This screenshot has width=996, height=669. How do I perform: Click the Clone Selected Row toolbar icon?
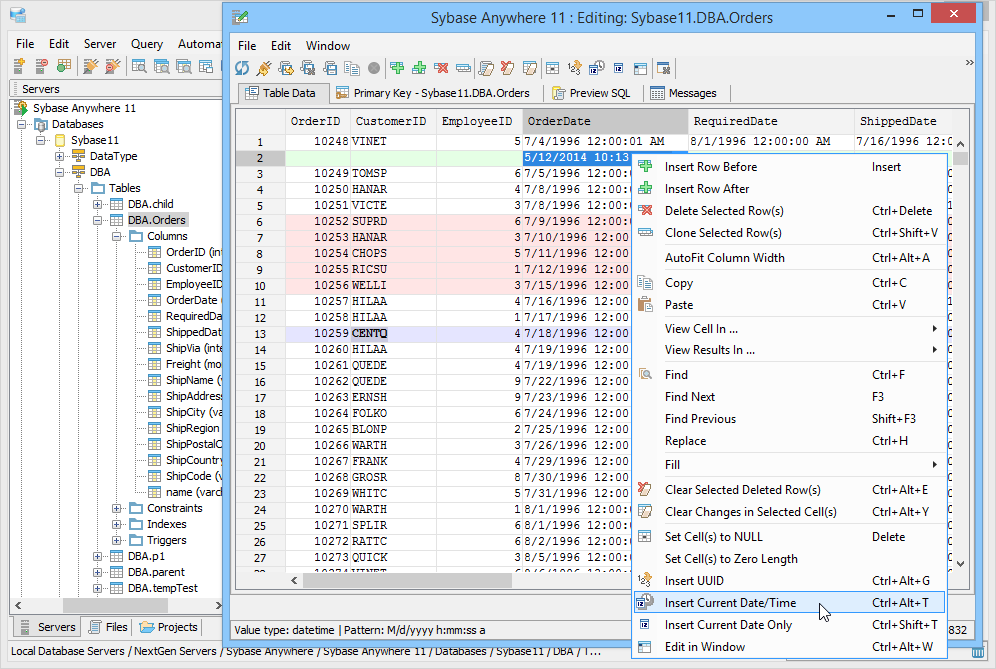coord(464,68)
